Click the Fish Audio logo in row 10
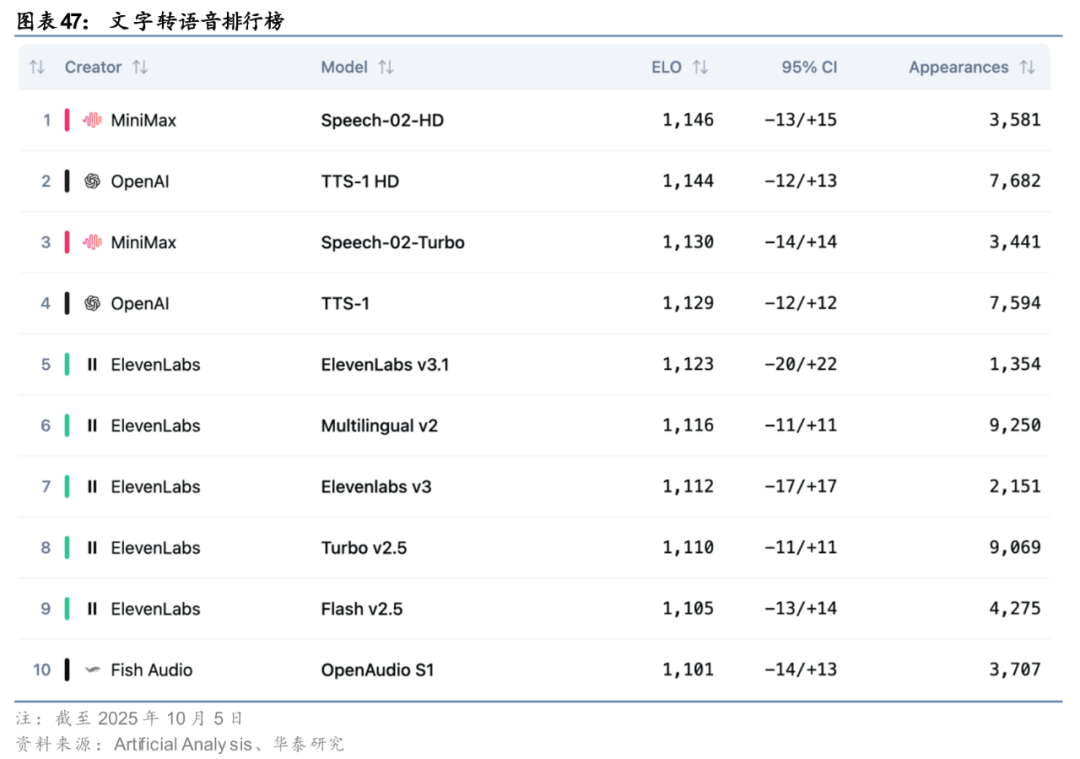This screenshot has width=1080, height=759. 92,669
